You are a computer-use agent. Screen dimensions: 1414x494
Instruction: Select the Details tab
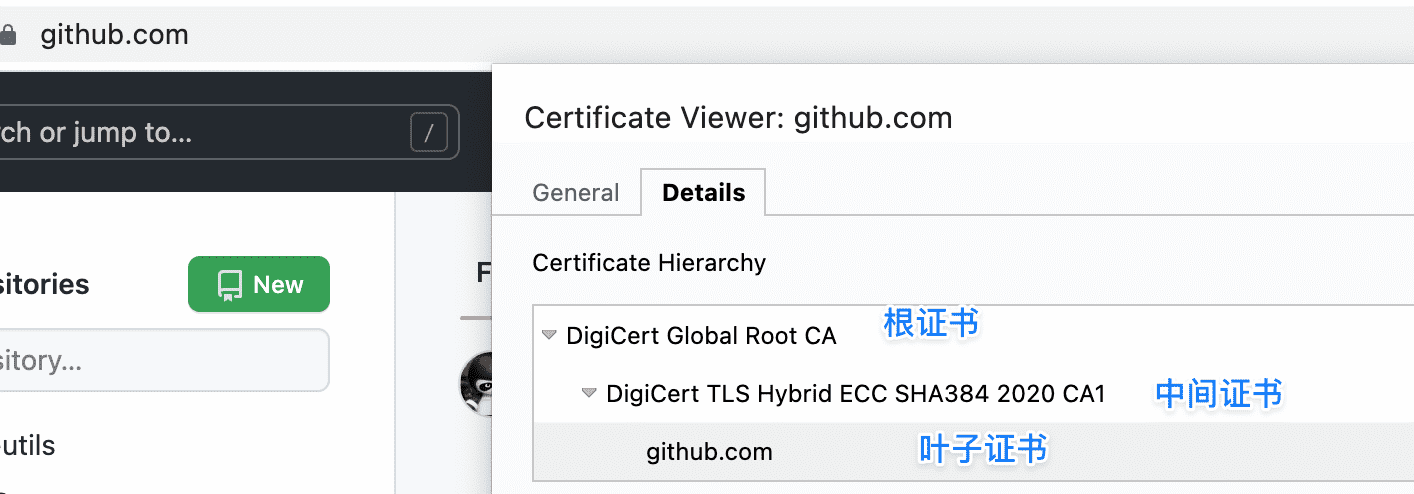[703, 193]
